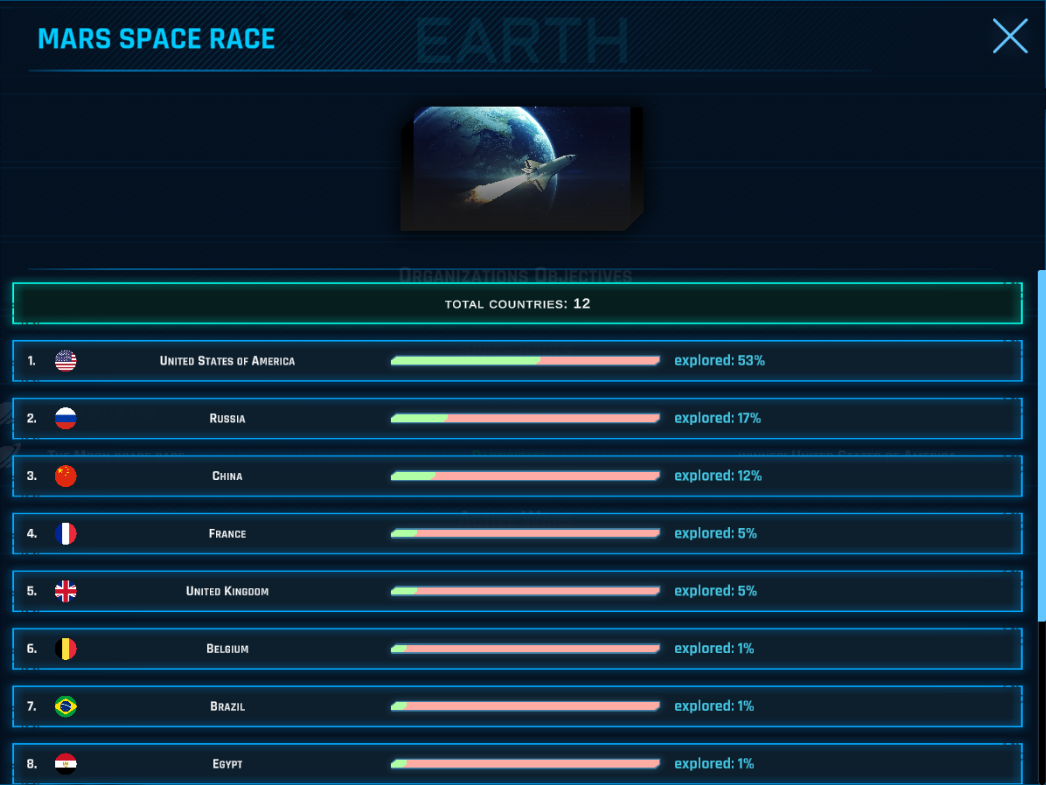1046x785 pixels.
Task: Click the Russia exploration progress bar
Action: (525, 419)
